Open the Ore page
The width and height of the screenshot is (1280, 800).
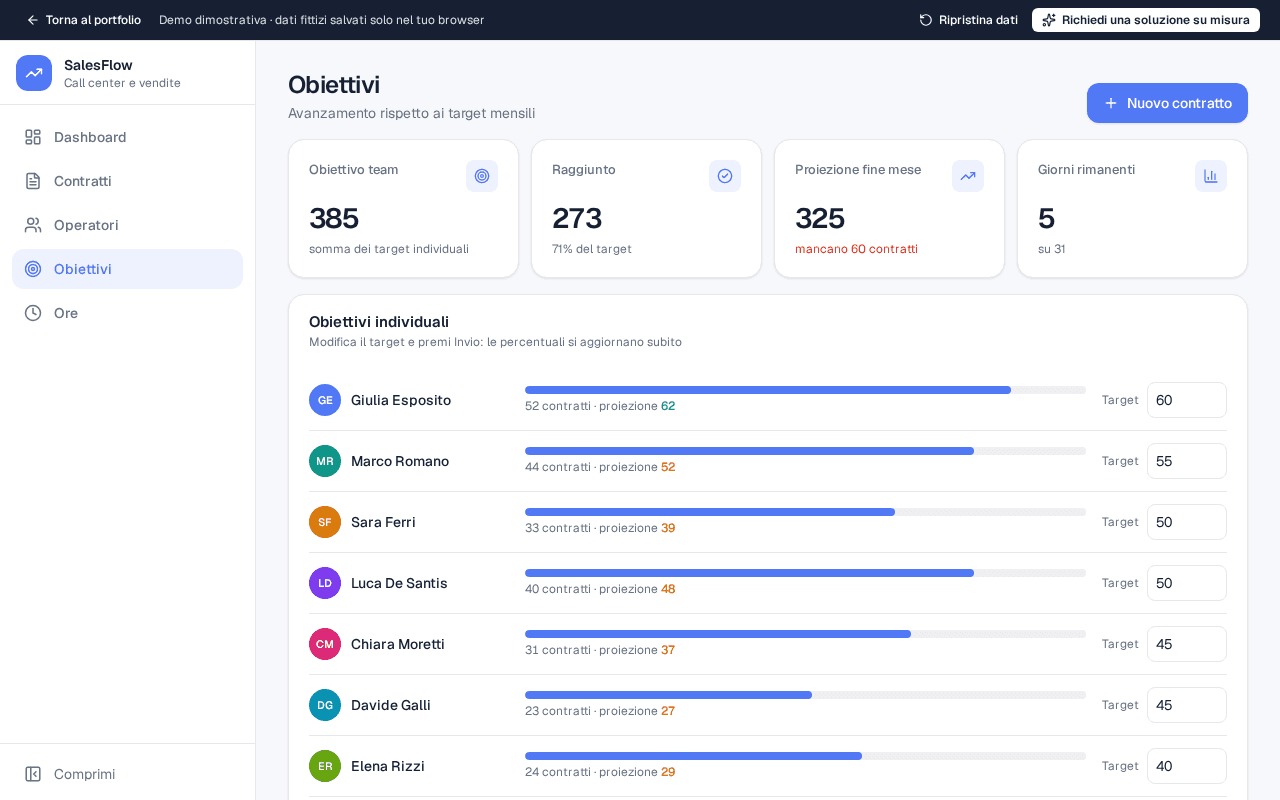pyautogui.click(x=127, y=313)
